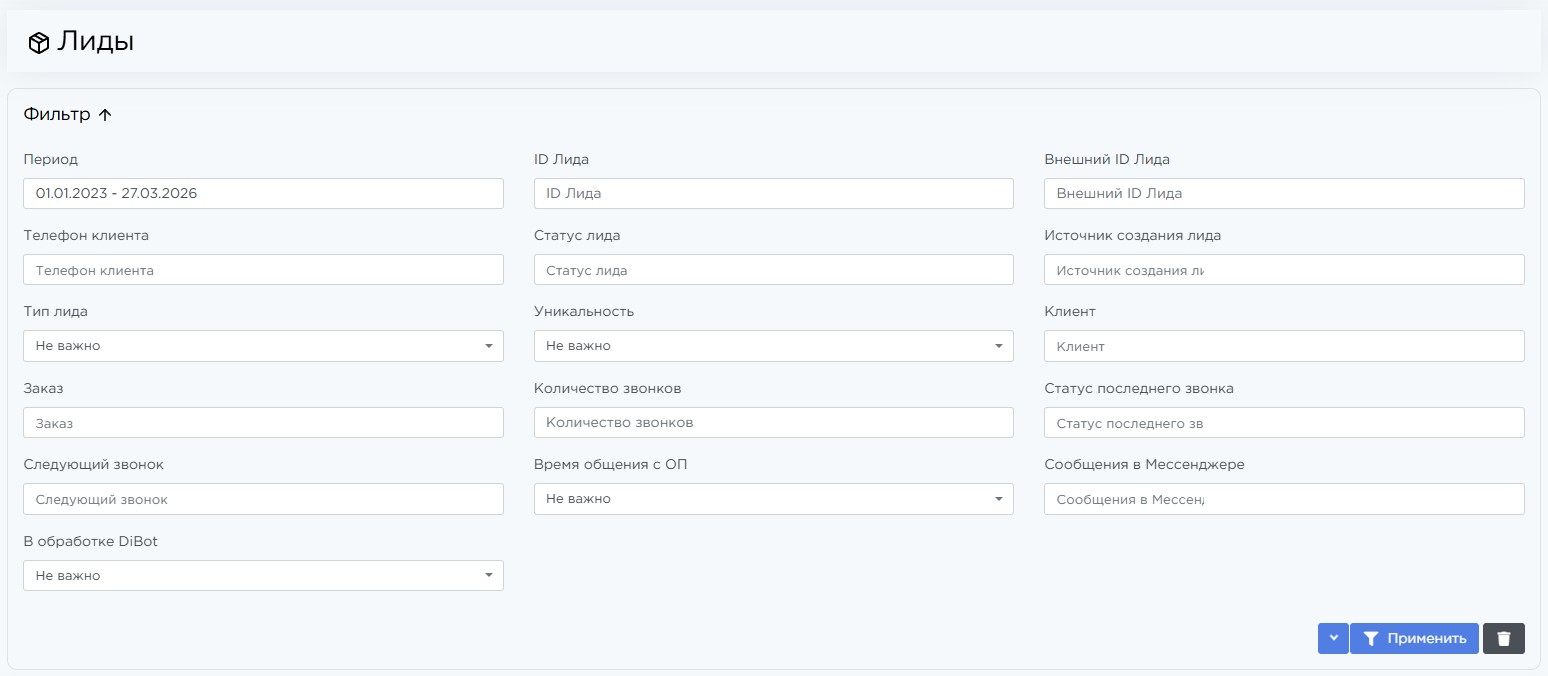Screen dimensions: 1548x676
Task: Focus the Источник создания лида field
Action: click(1283, 270)
